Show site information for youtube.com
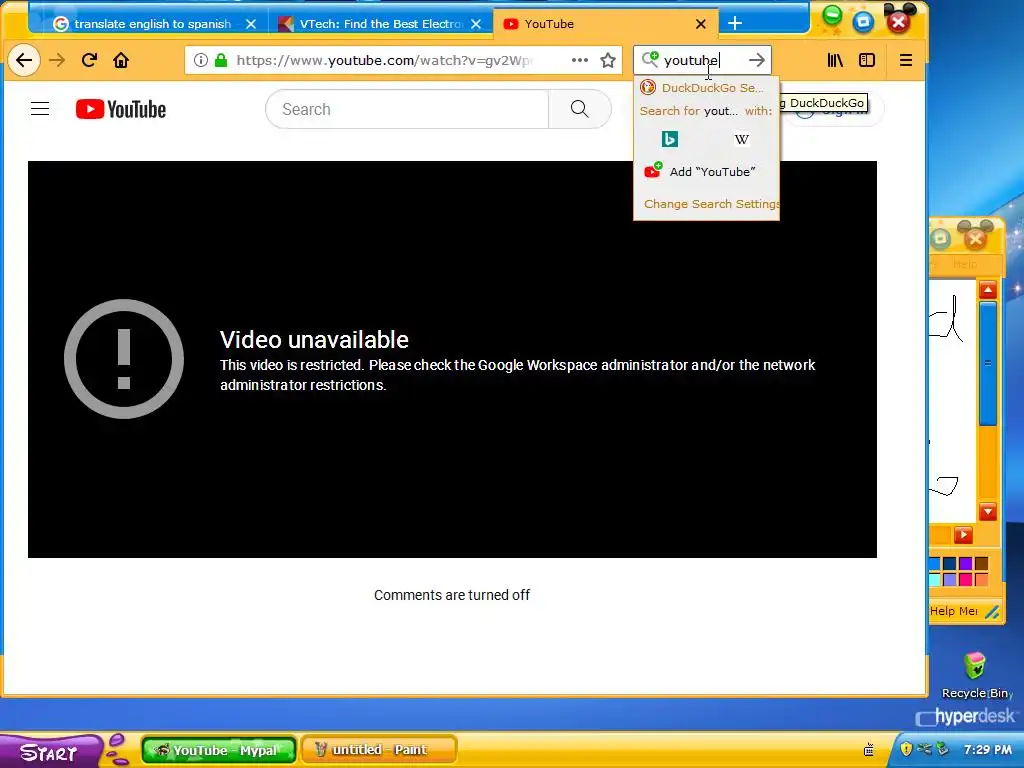Screen dimensions: 1024x768 point(200,60)
